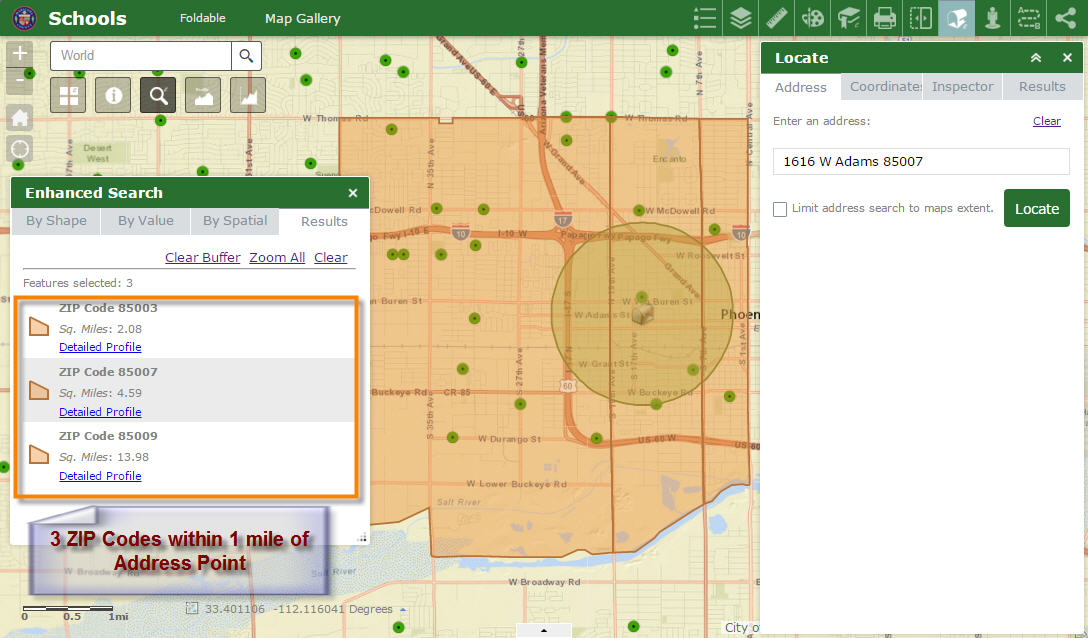Open the basemap gallery grid widget
This screenshot has height=638, width=1088.
(x=68, y=95)
